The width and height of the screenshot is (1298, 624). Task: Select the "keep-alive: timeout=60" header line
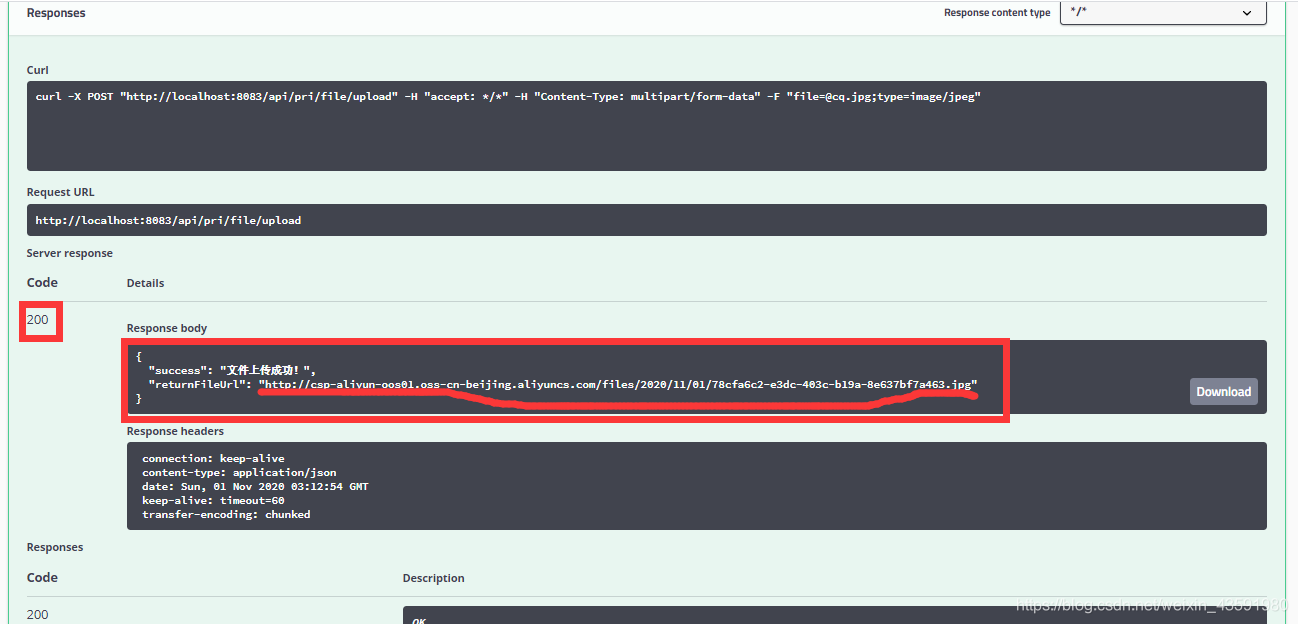click(213, 500)
